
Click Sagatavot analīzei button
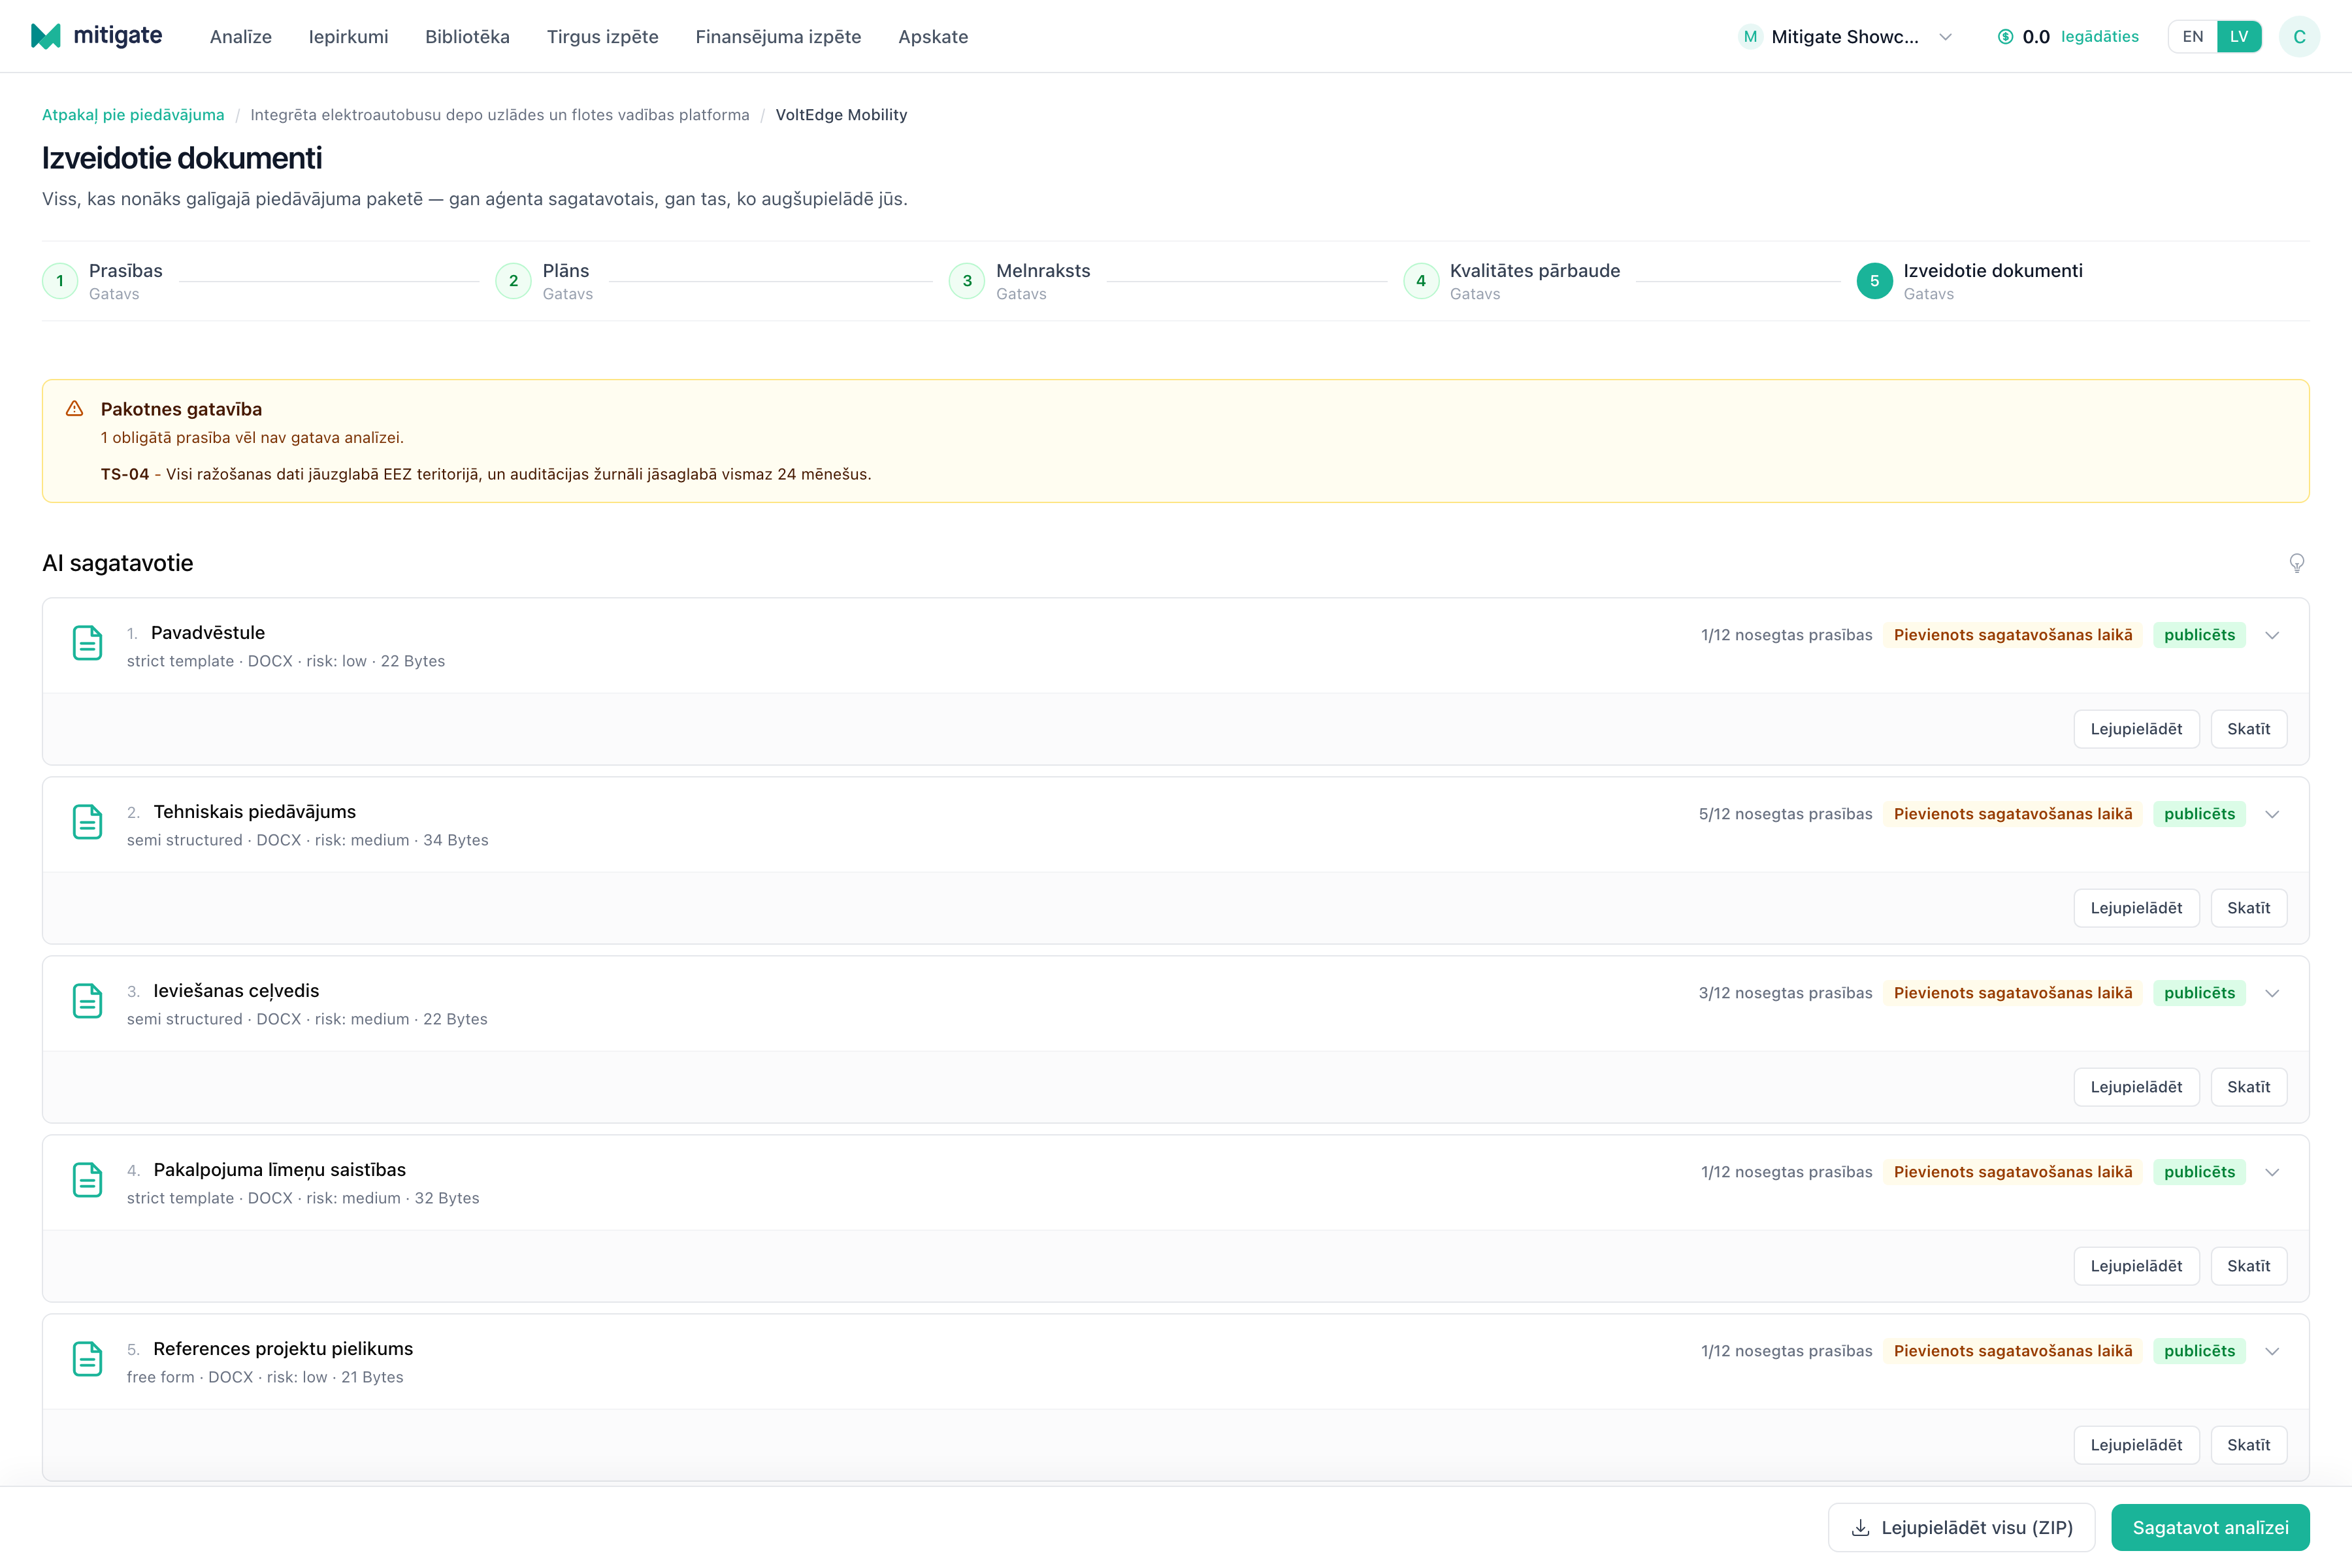tap(2210, 1528)
